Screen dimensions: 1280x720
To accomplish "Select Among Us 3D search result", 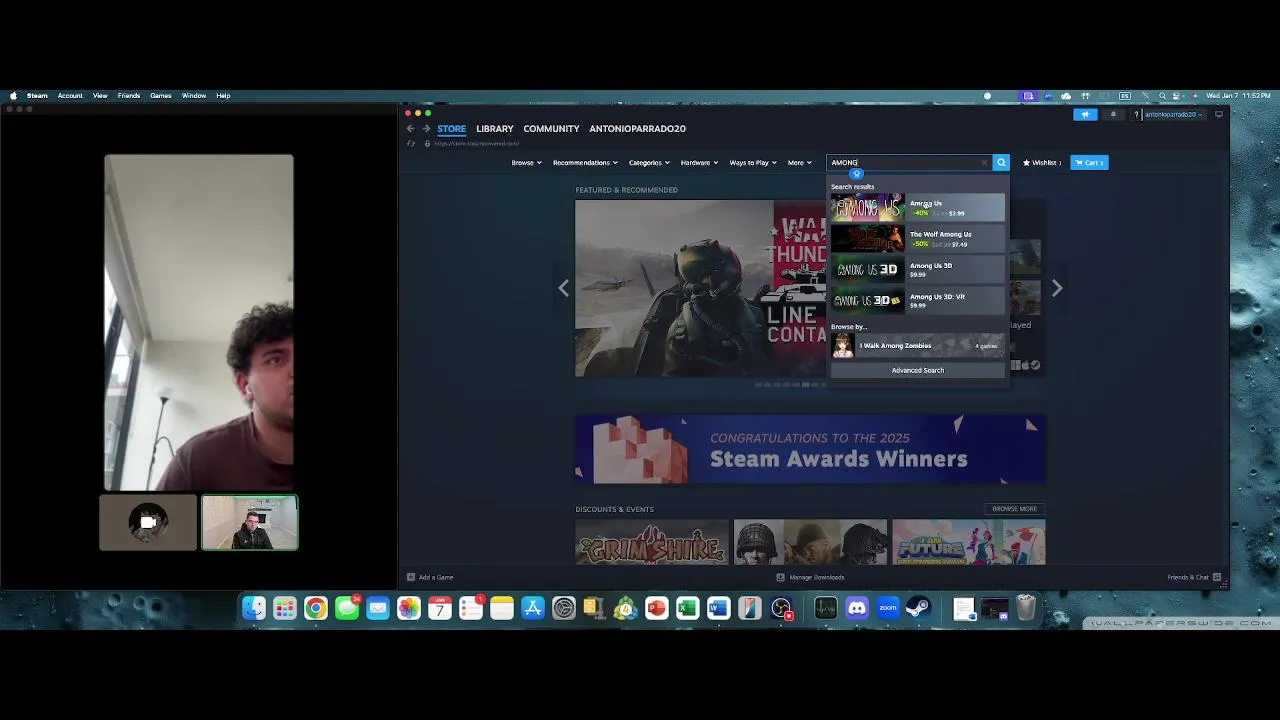I will [917, 270].
